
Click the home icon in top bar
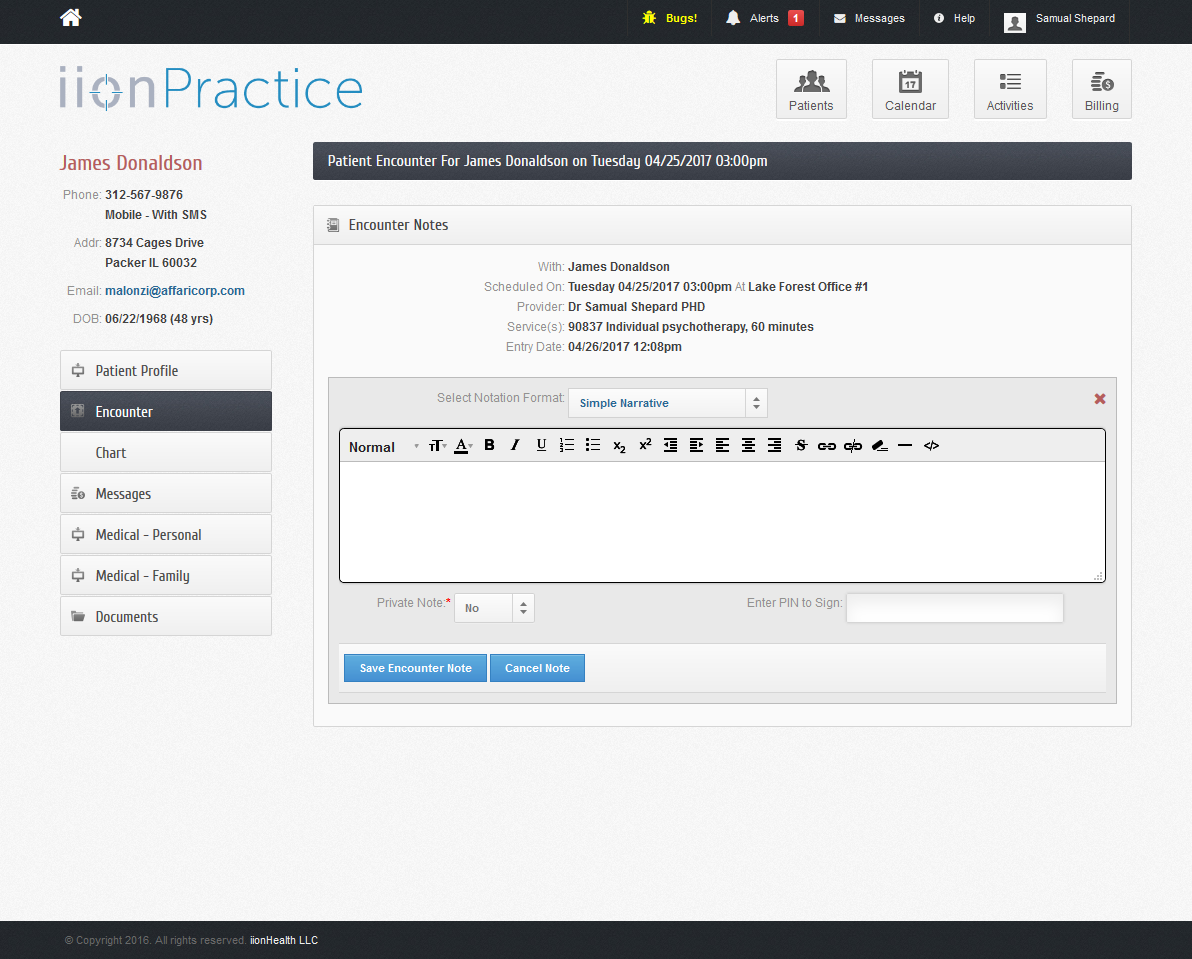click(71, 18)
